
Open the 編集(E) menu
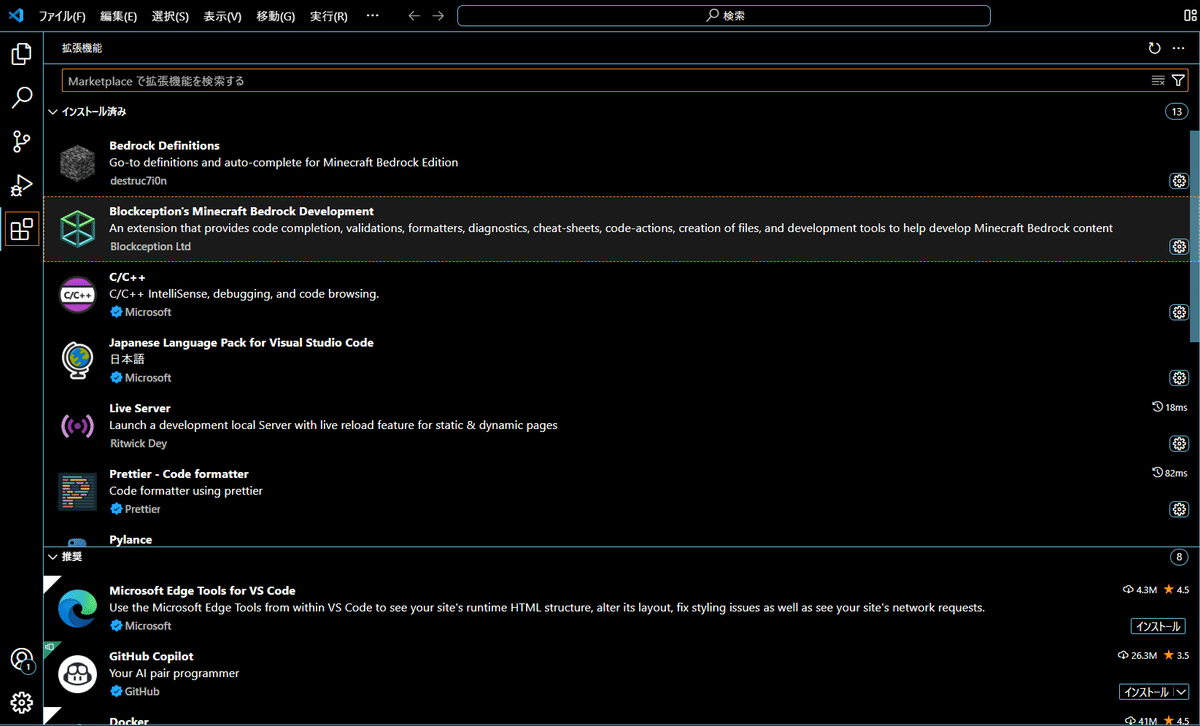[x=118, y=16]
